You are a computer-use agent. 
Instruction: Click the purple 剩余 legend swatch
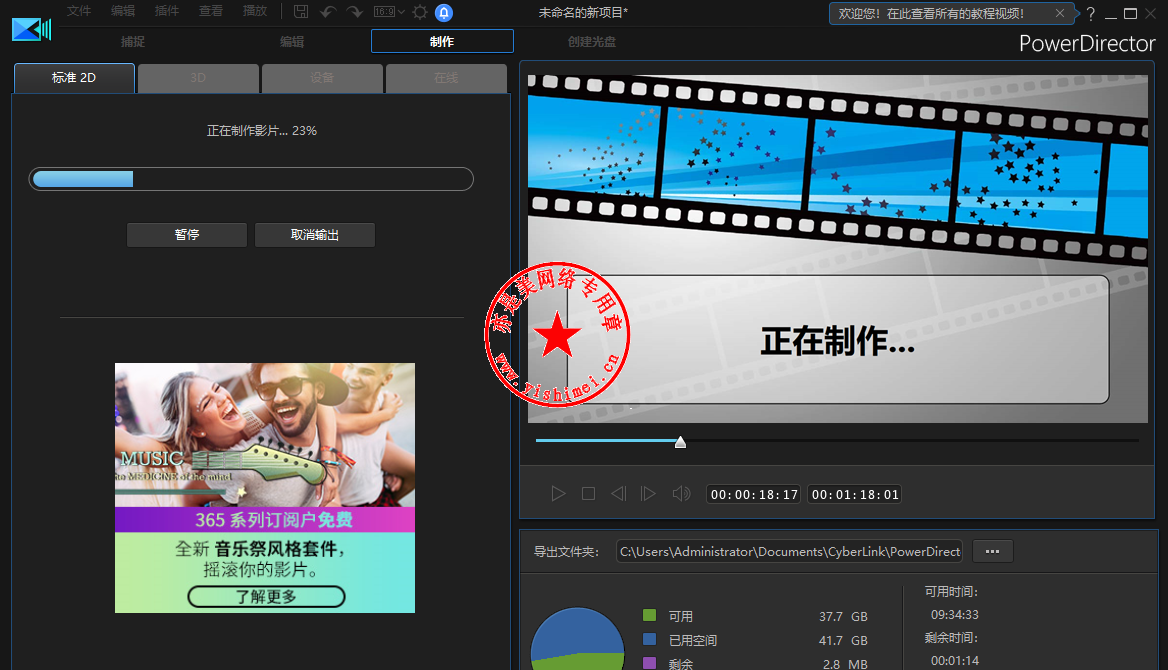(650, 663)
